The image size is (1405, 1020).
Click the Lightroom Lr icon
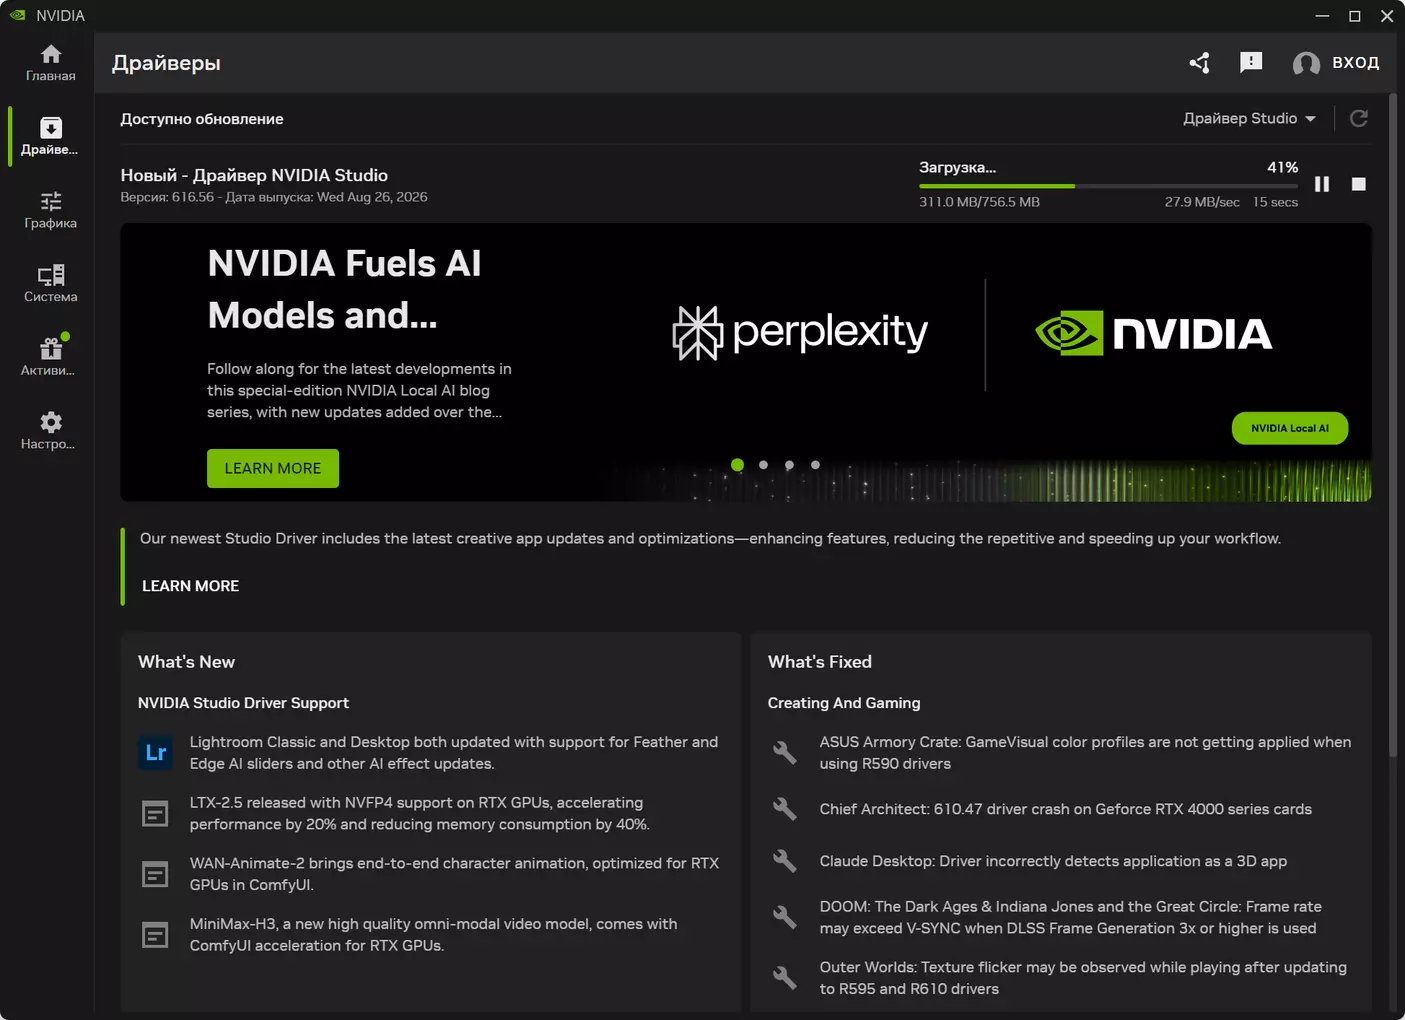[x=156, y=753]
